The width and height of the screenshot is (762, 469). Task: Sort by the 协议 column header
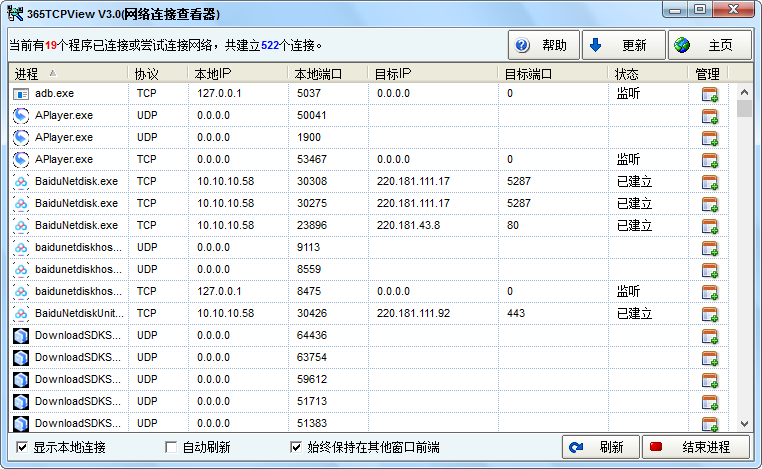pos(158,74)
